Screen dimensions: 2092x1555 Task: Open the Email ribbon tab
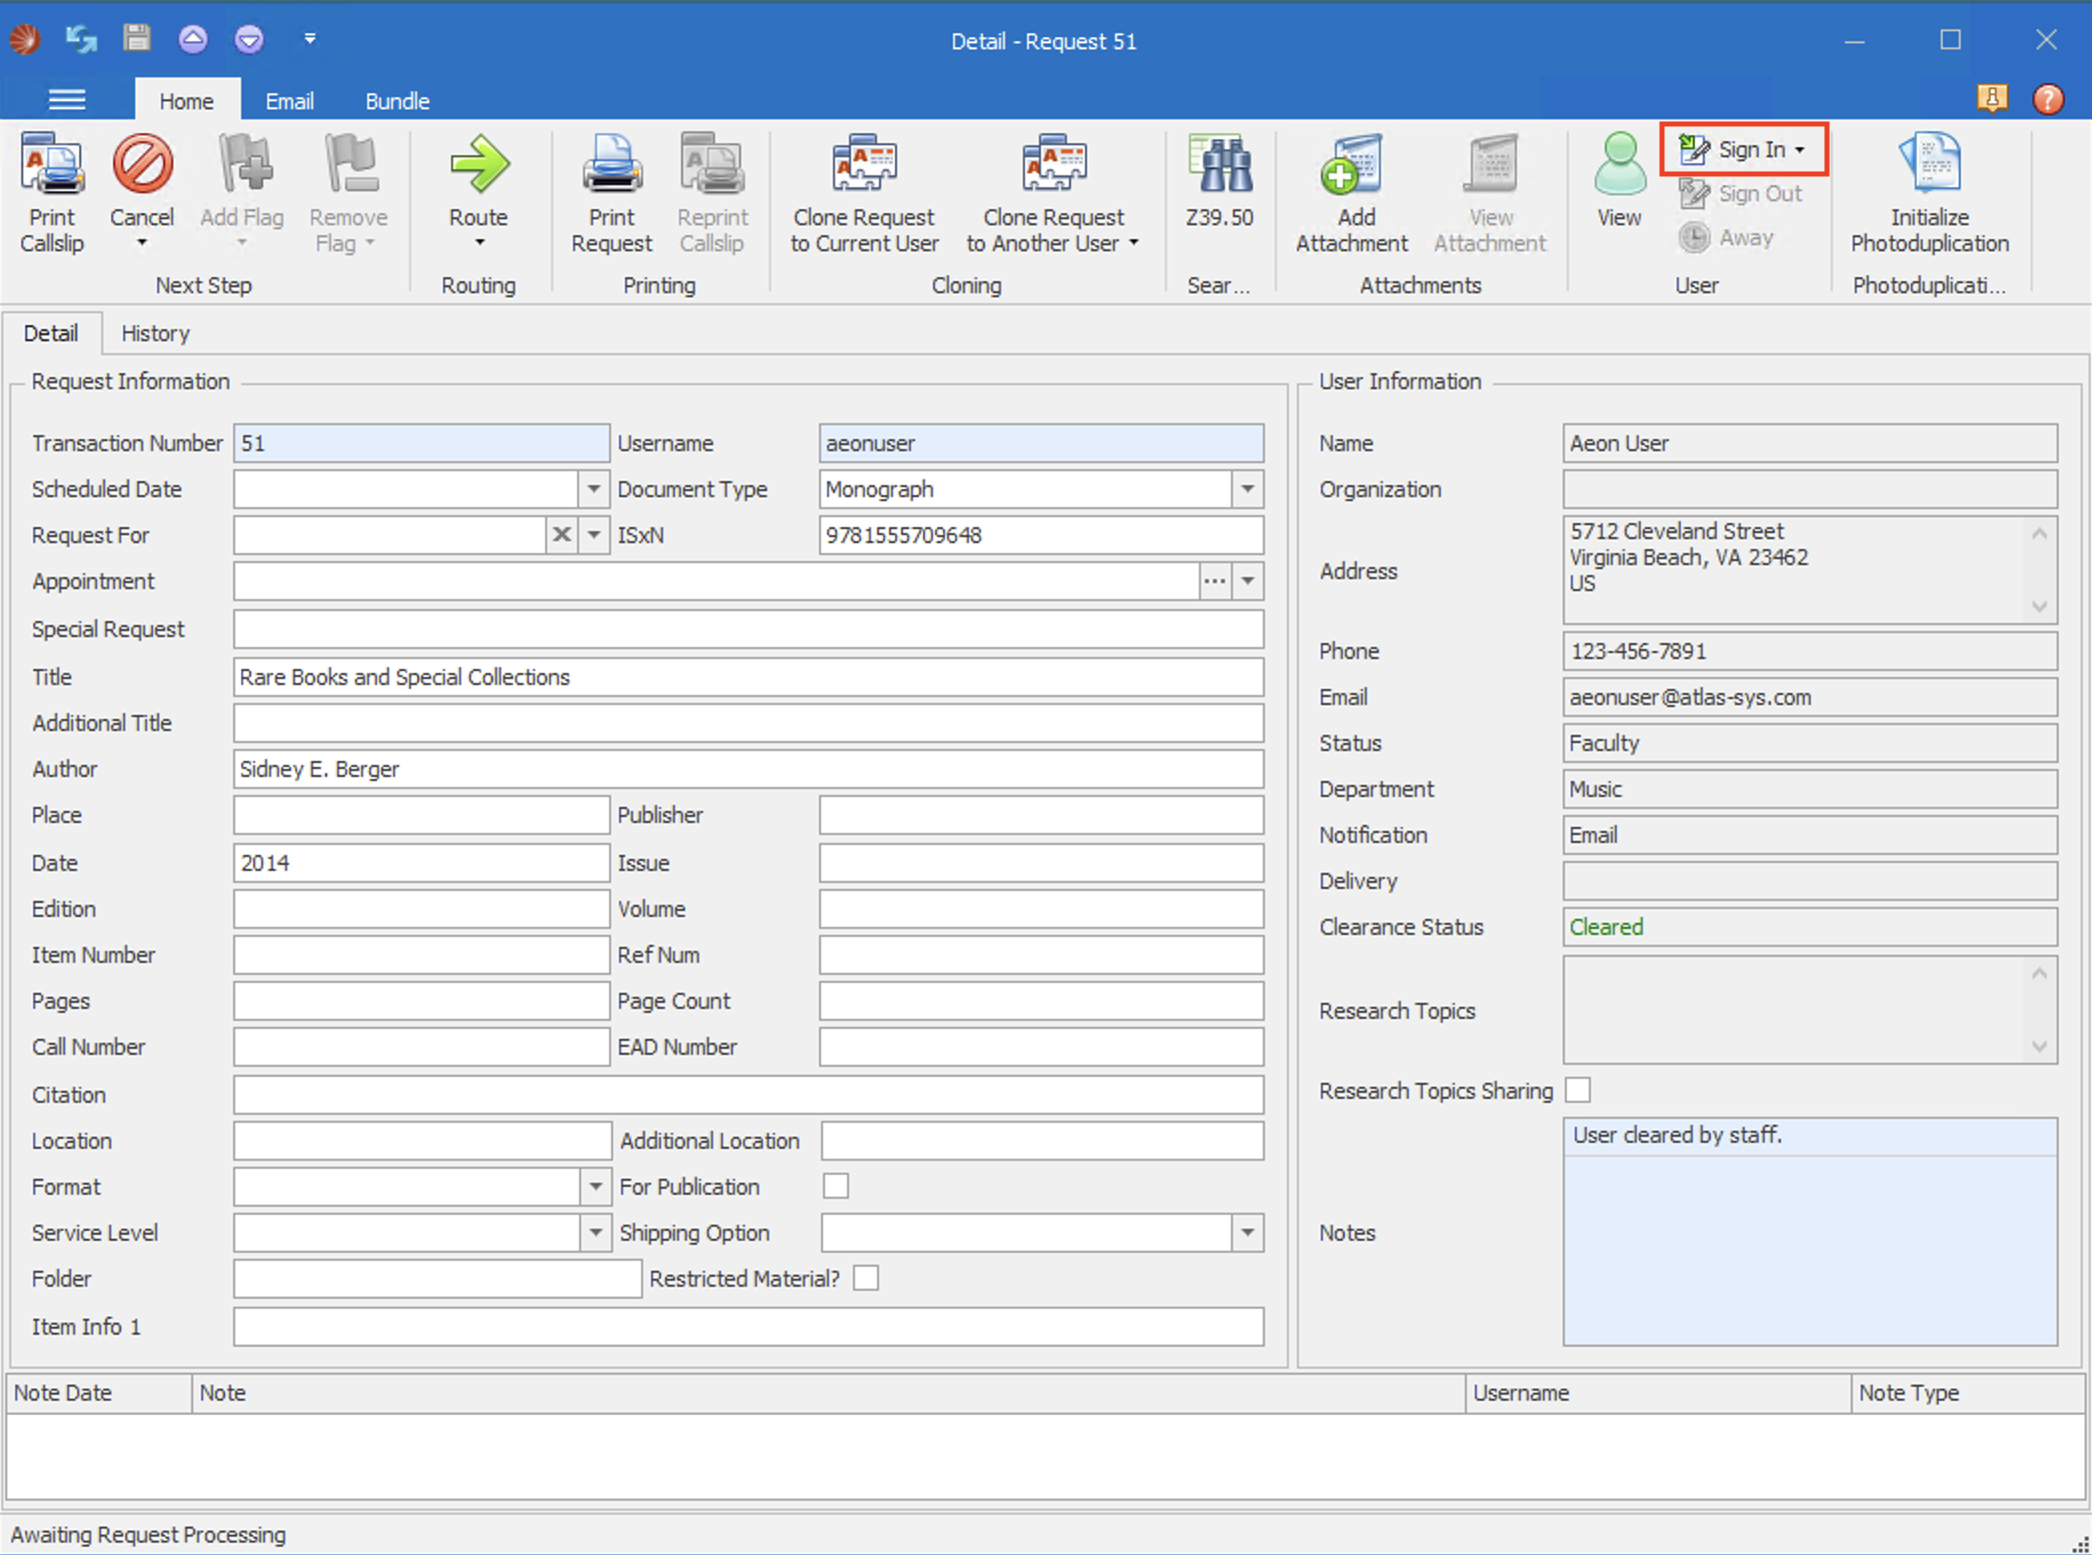point(289,101)
